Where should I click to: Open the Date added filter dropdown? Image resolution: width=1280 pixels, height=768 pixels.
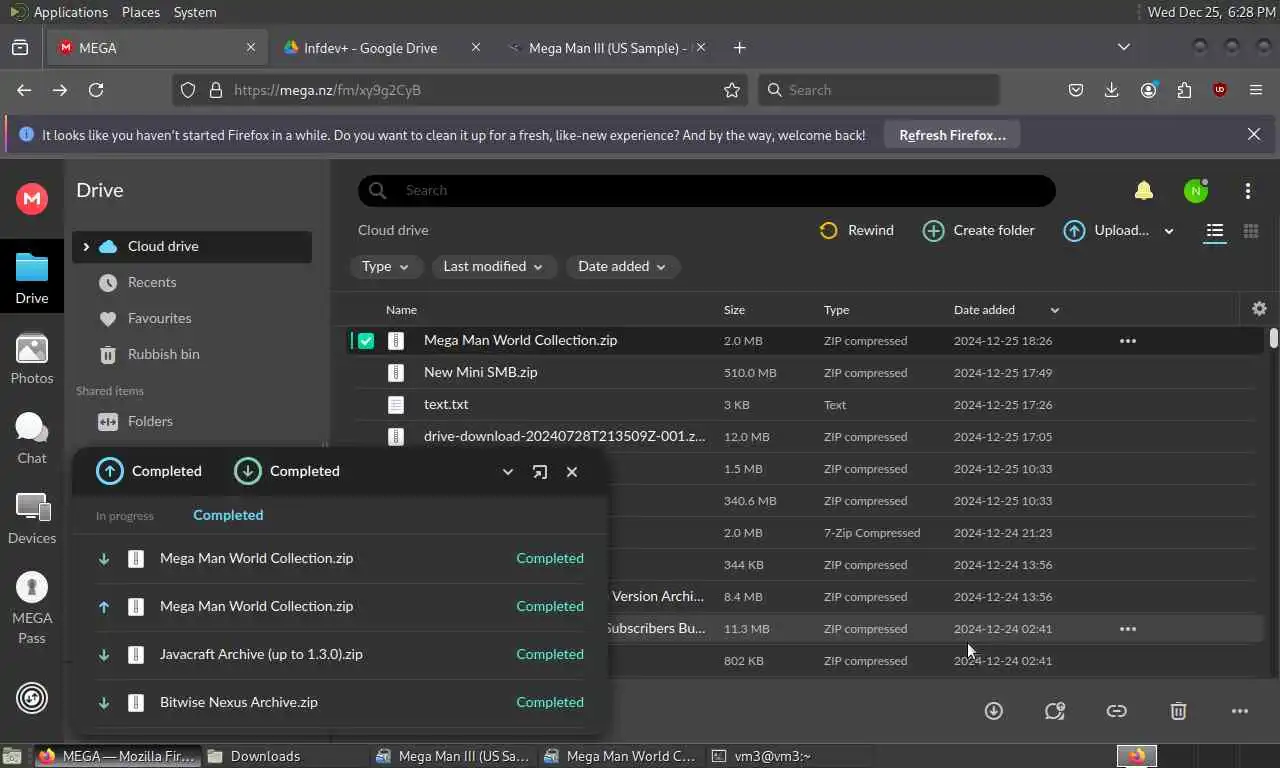click(x=623, y=266)
